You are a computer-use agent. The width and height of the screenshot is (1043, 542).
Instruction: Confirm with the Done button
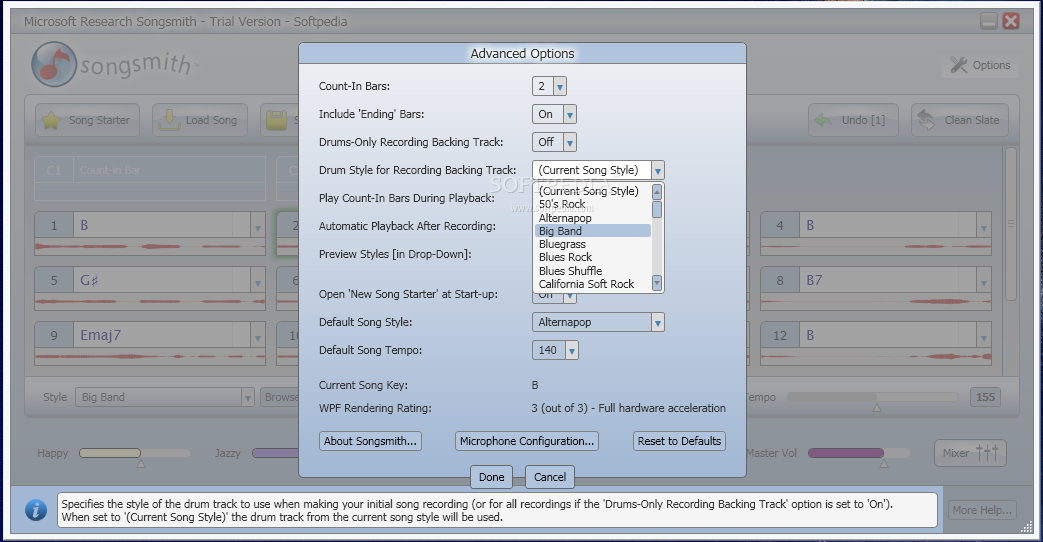(x=492, y=477)
